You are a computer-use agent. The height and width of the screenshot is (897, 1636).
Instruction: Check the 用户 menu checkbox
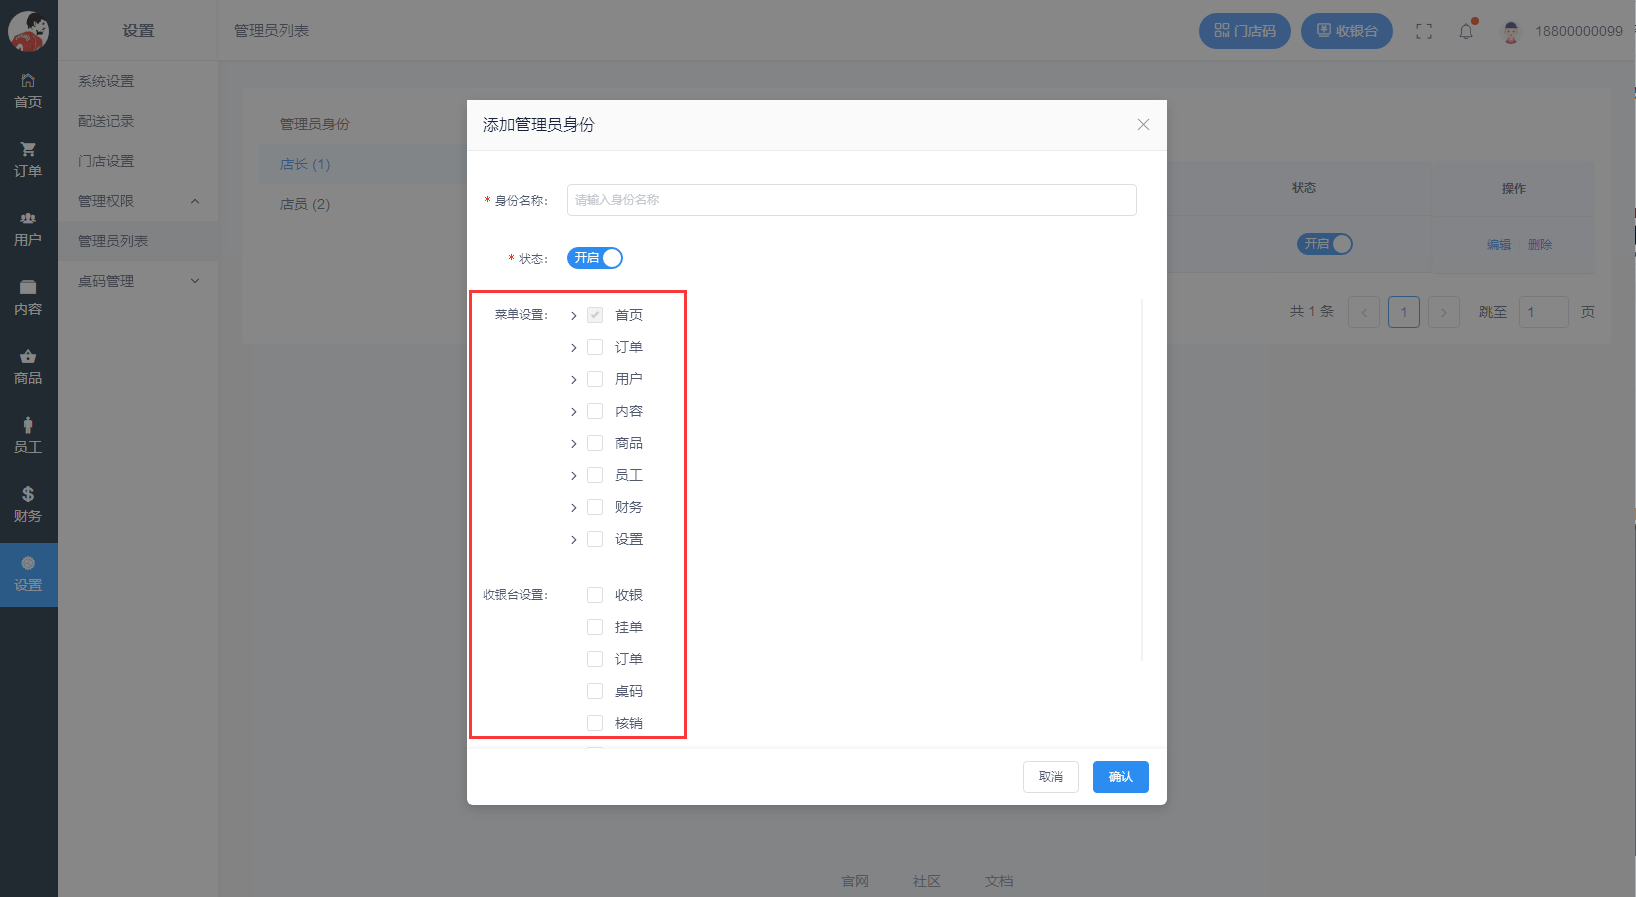pyautogui.click(x=595, y=379)
